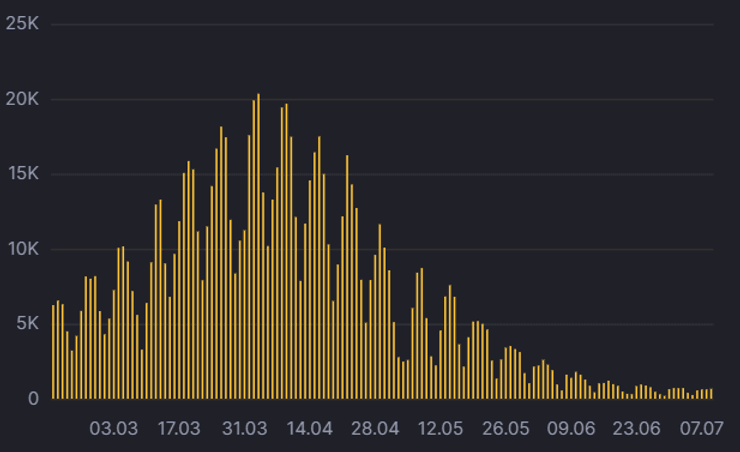The image size is (740, 452).
Task: Select the 07.07 date on x-axis
Action: (x=702, y=428)
